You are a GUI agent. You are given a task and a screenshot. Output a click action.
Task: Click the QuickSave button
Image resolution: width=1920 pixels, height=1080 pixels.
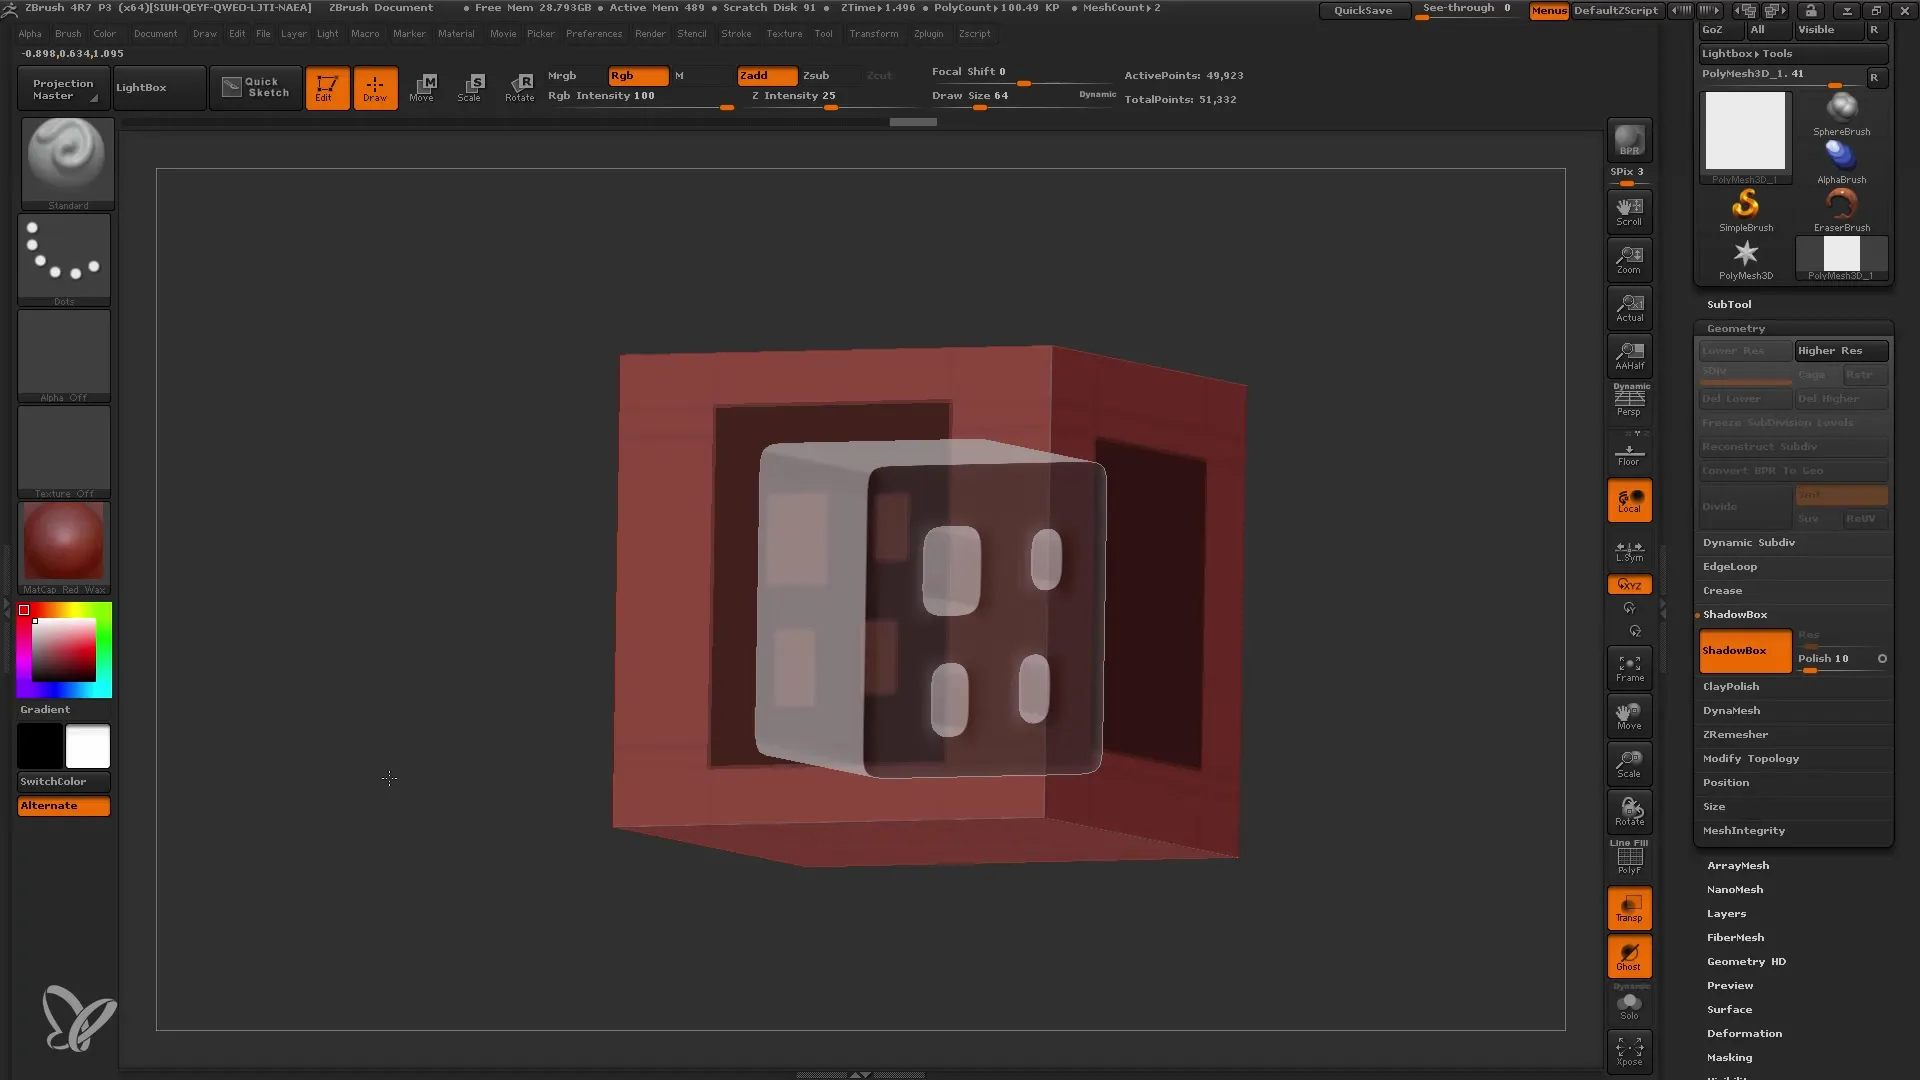coord(1363,10)
